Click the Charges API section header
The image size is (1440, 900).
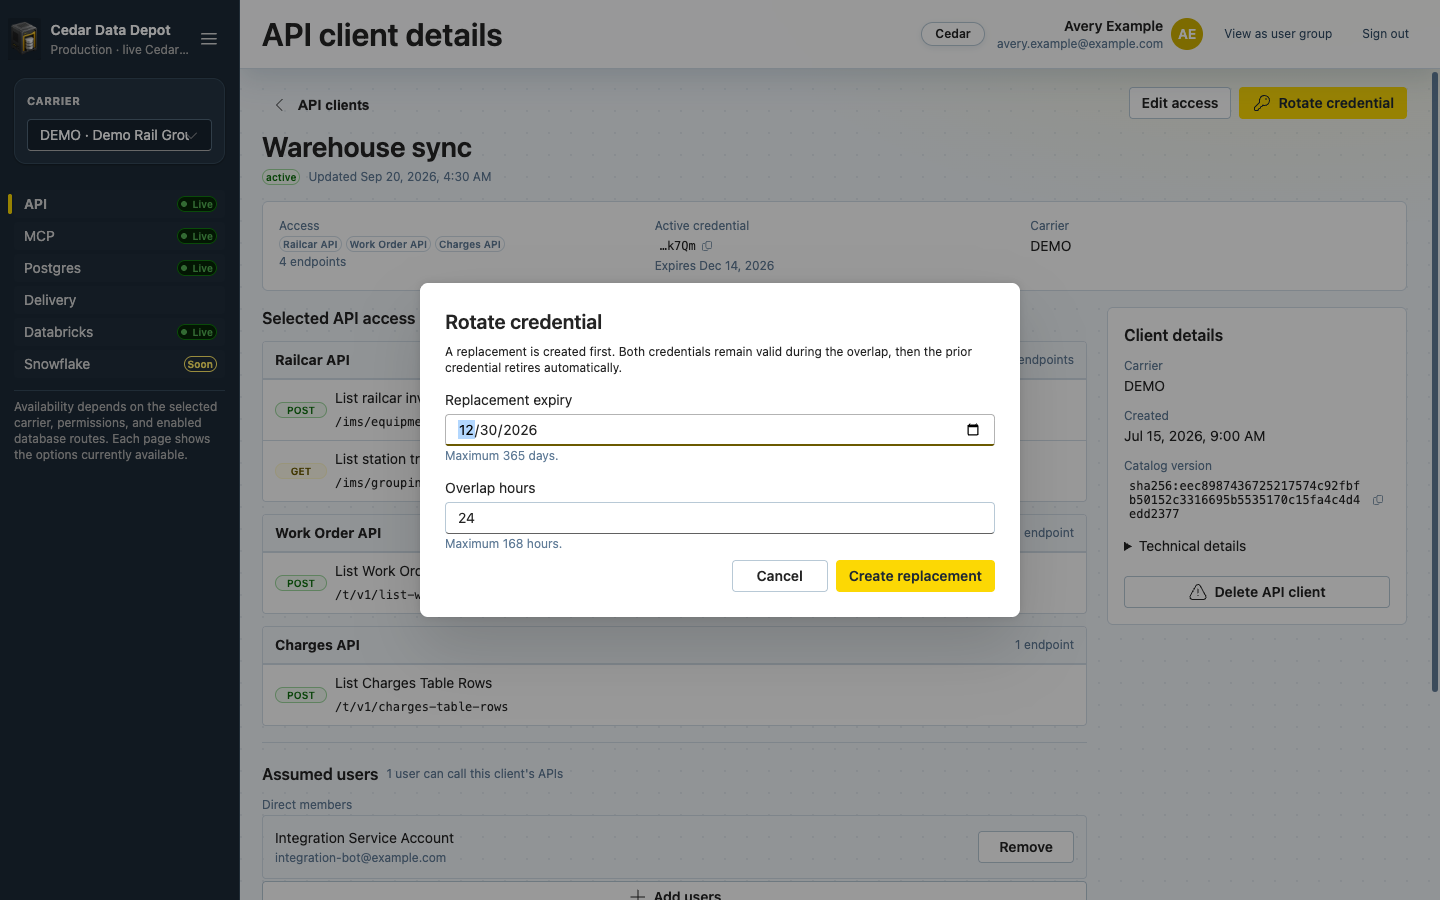pos(674,645)
